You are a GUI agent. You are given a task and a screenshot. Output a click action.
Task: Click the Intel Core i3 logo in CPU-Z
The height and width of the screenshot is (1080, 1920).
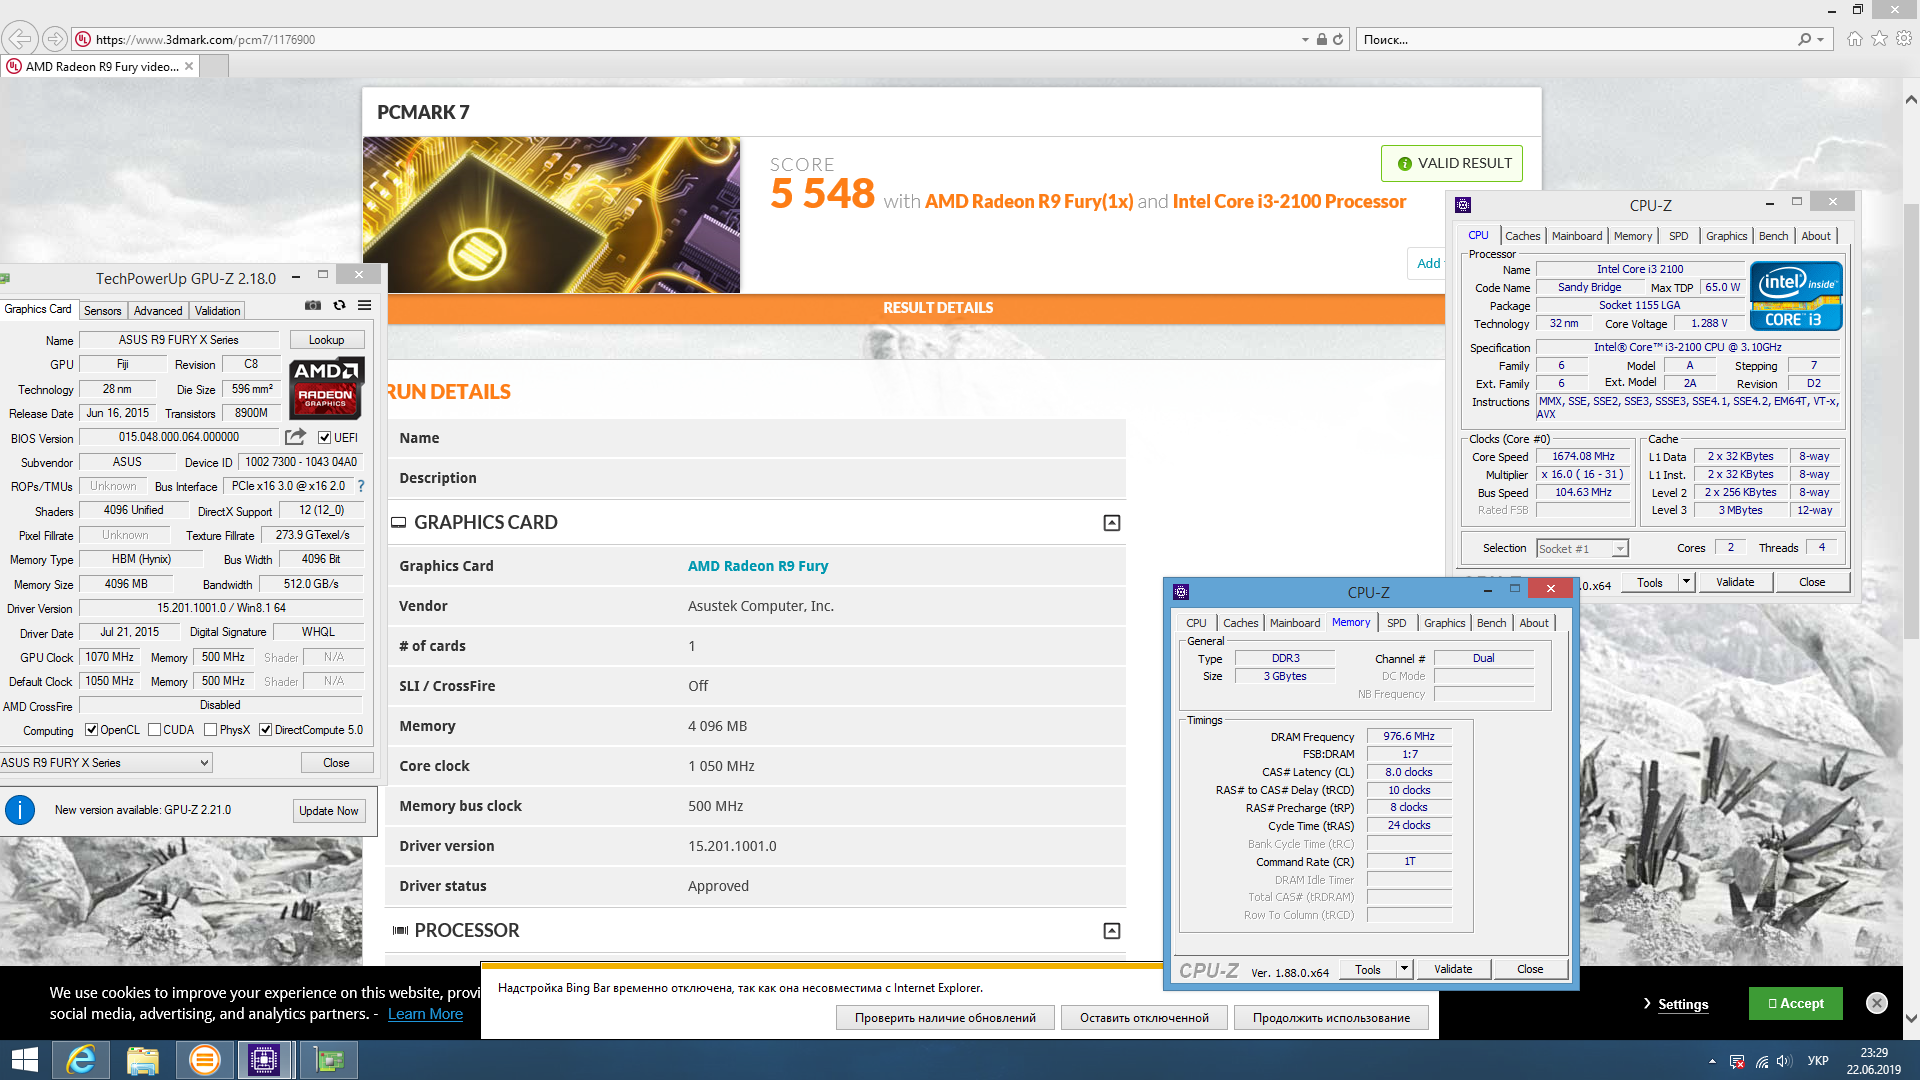point(1796,295)
